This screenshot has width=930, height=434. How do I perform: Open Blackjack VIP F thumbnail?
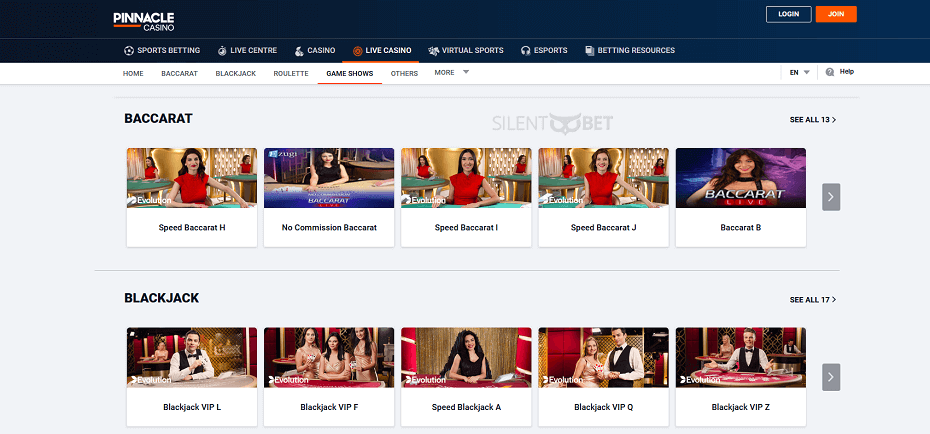(329, 358)
